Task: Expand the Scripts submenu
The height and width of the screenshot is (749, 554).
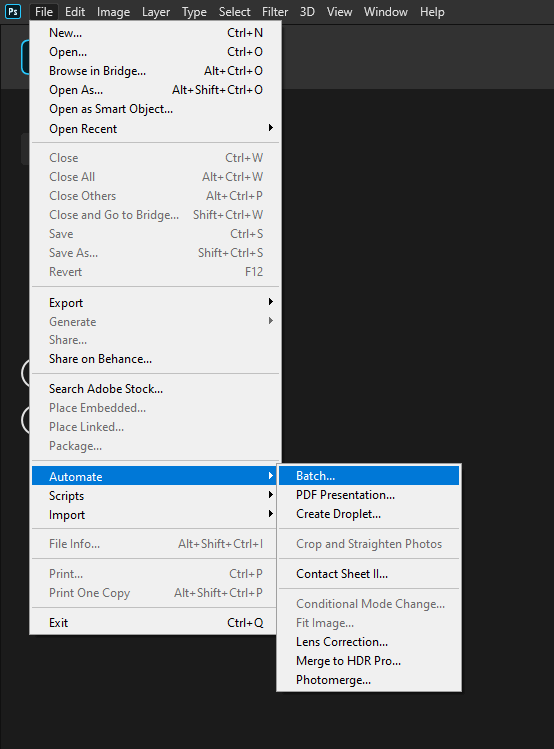Action: 155,496
